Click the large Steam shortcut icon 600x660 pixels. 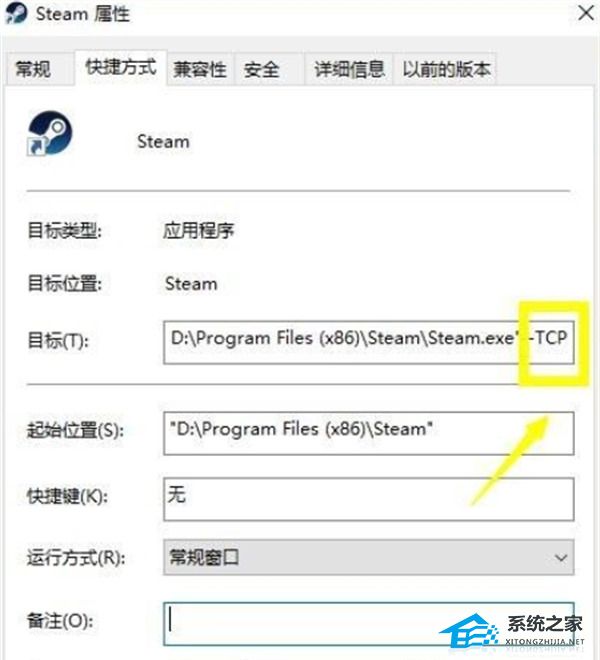click(x=50, y=133)
